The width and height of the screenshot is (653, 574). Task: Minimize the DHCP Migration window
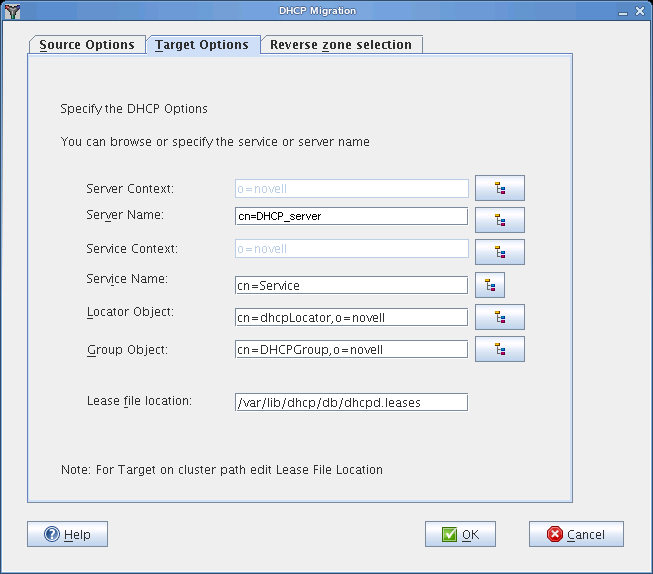(x=623, y=12)
